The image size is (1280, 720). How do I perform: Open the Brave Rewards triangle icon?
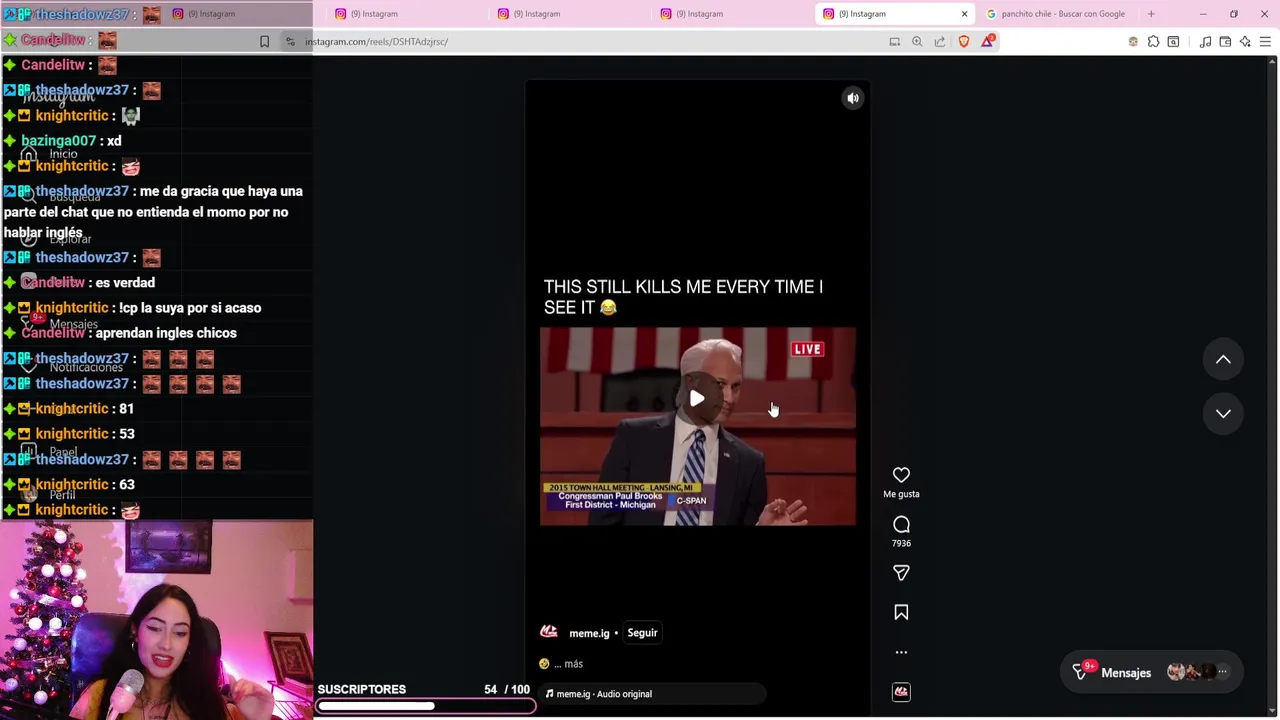tap(988, 41)
